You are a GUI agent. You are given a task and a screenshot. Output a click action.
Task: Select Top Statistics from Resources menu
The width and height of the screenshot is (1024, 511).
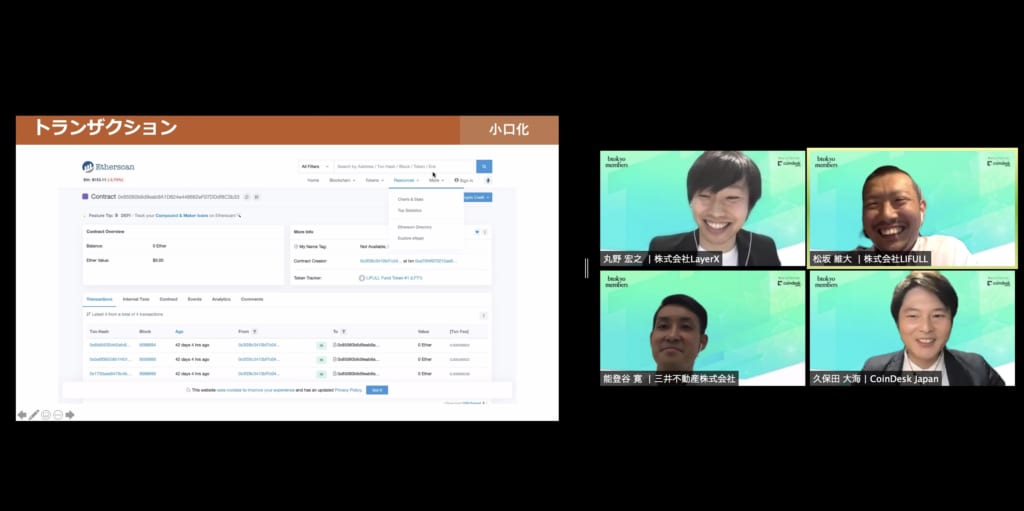409,210
